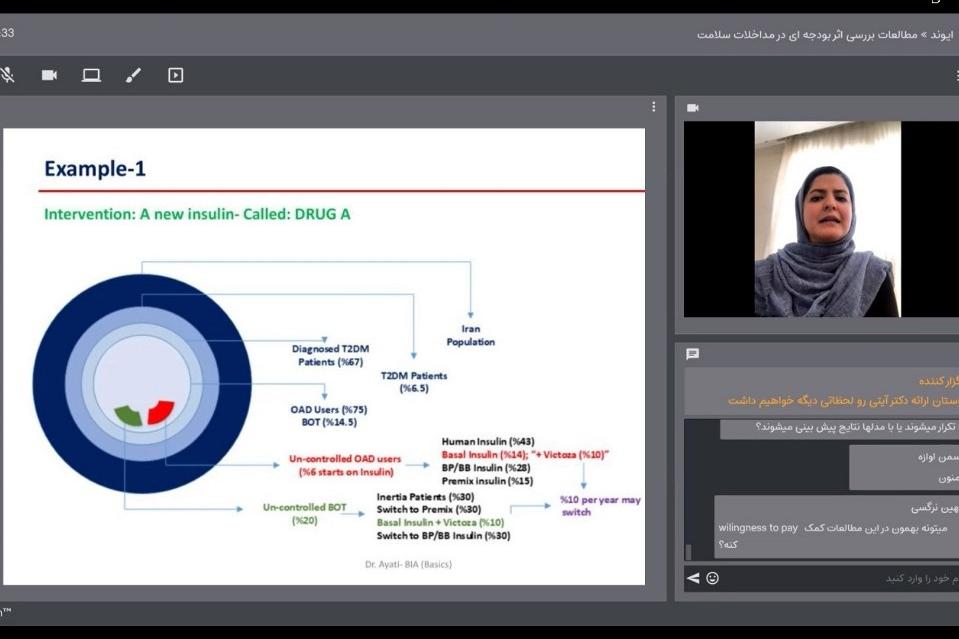This screenshot has height=639, width=959.
Task: Unmute the microphone in the toolbar
Action: pos(7,75)
